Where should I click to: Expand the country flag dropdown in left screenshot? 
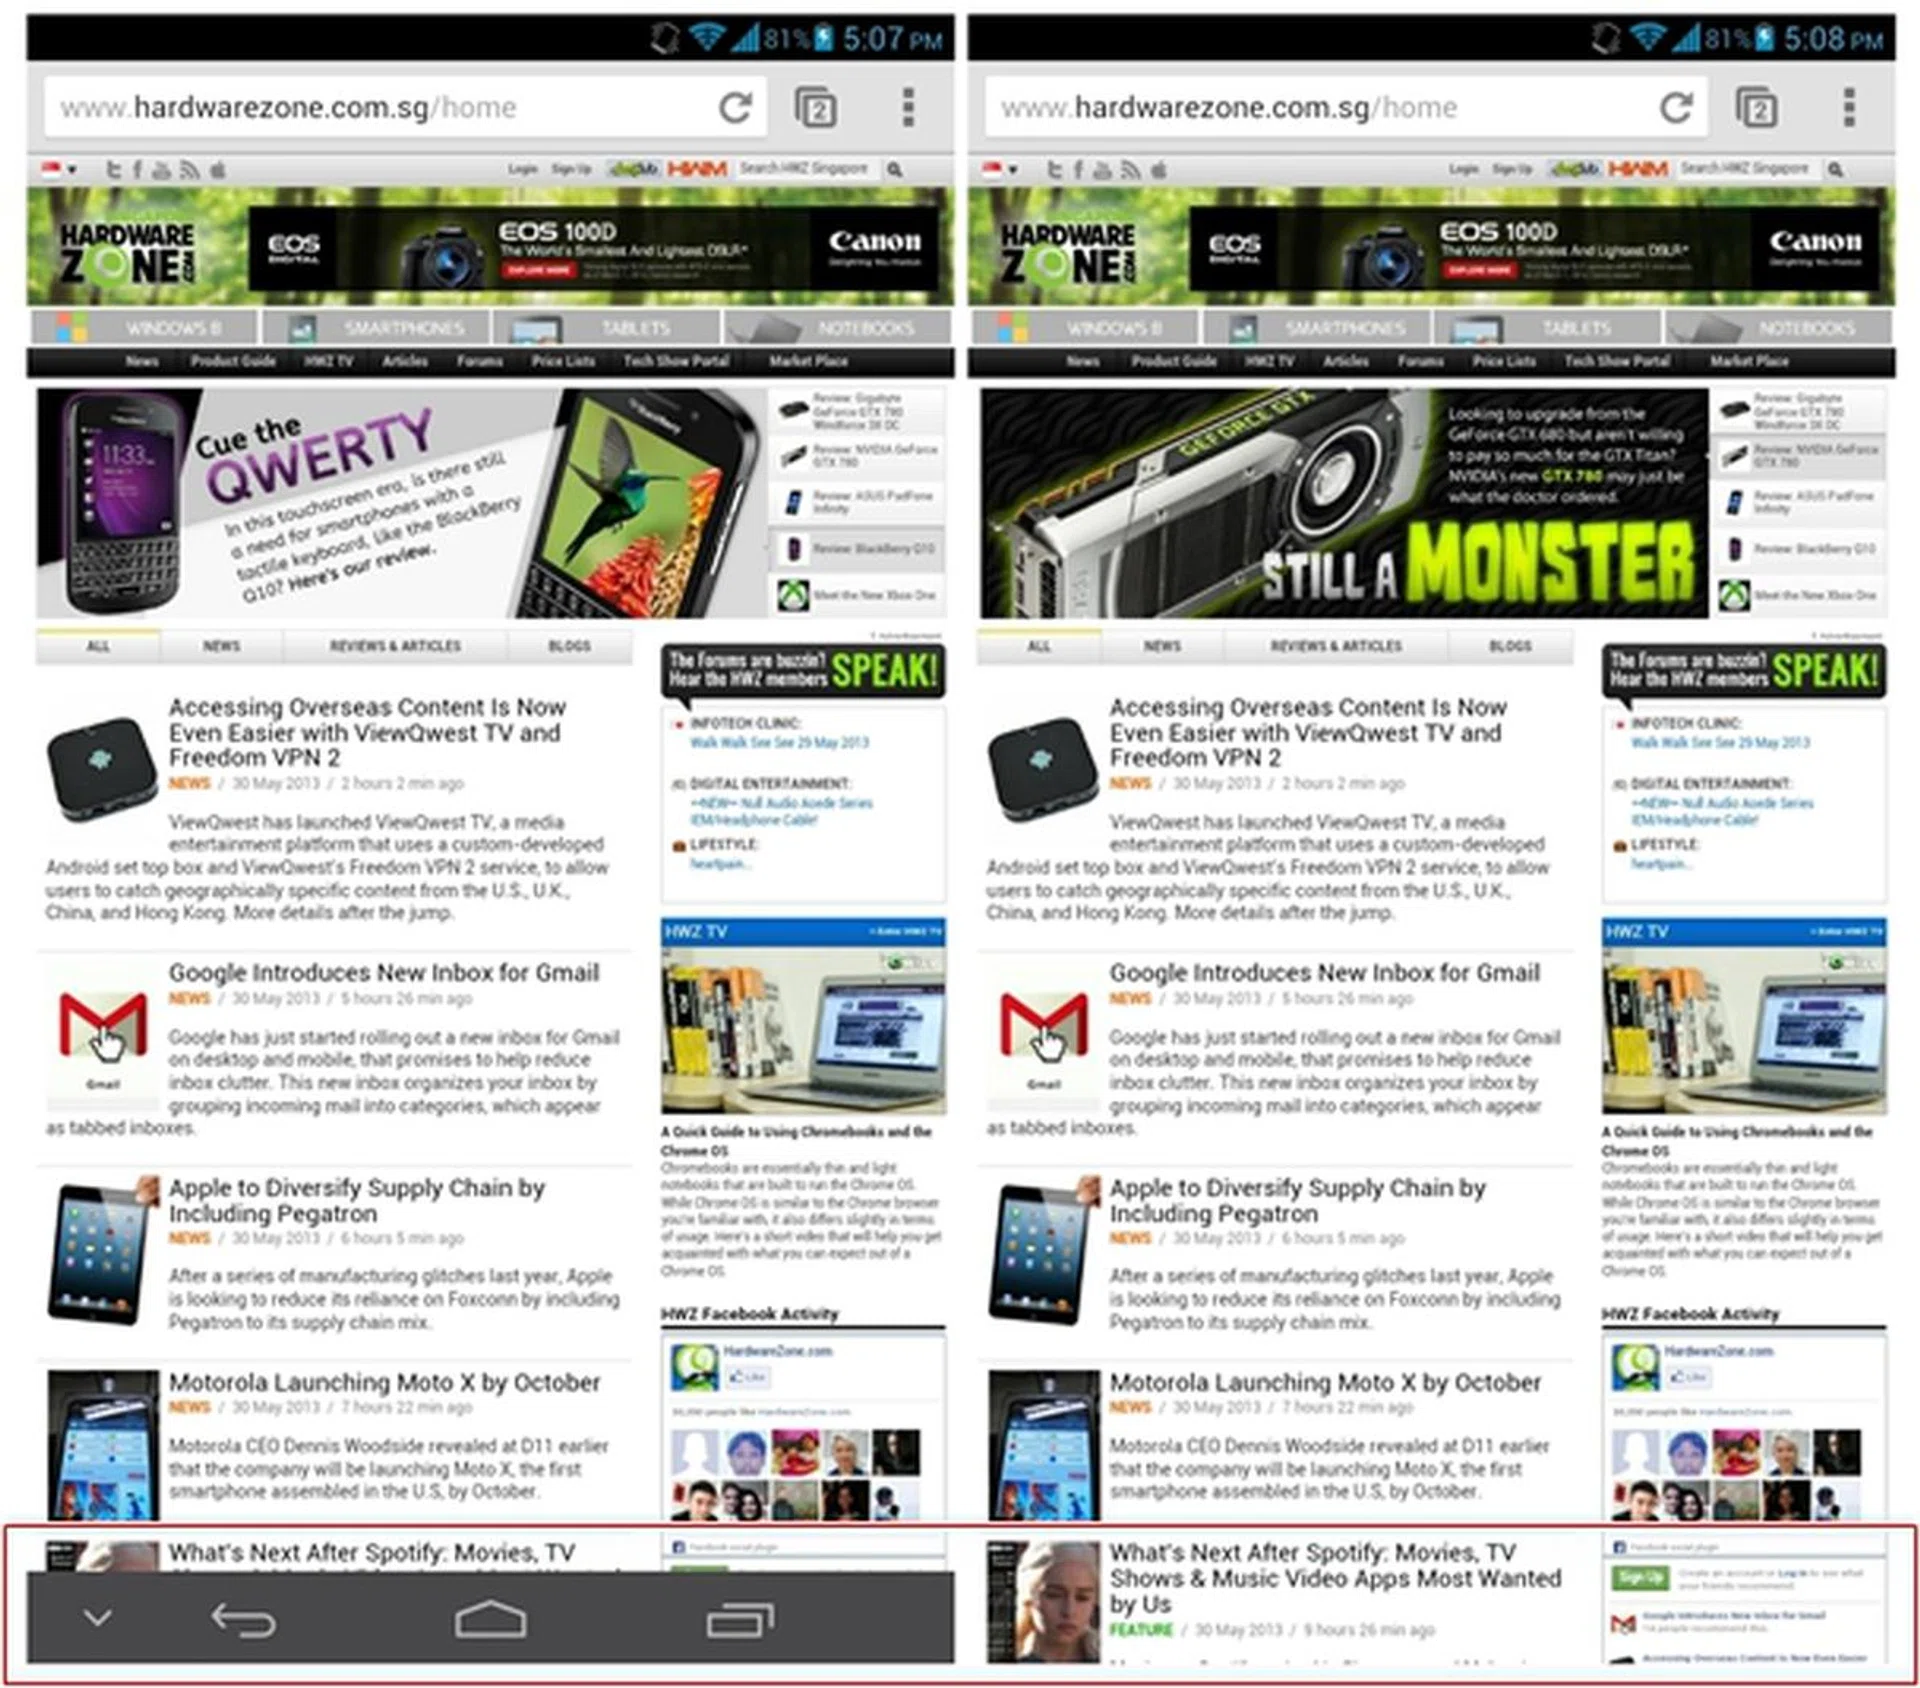coord(60,169)
